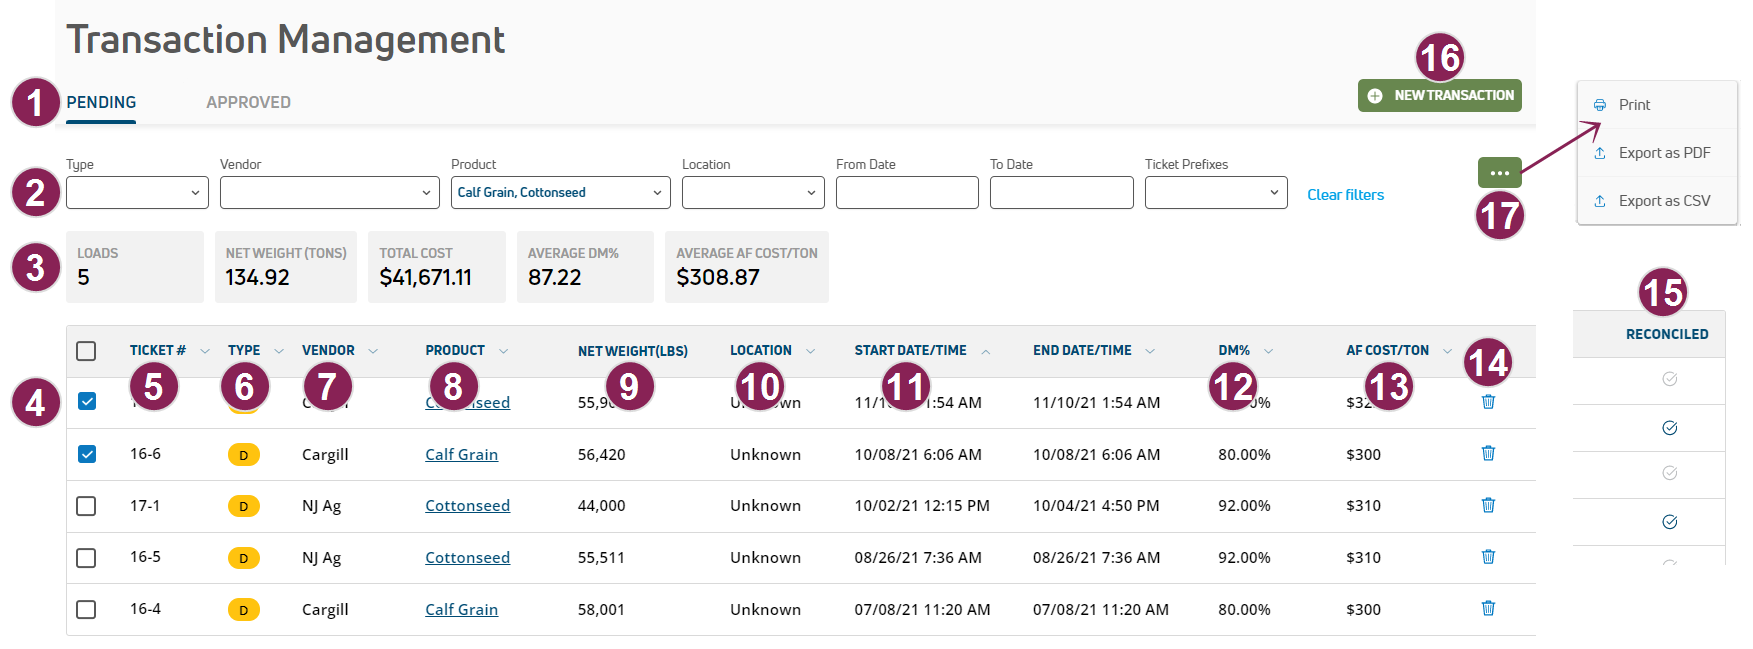Click trash icon for ticket 17-1
Screen dimensions: 1753x649
(x=1488, y=505)
